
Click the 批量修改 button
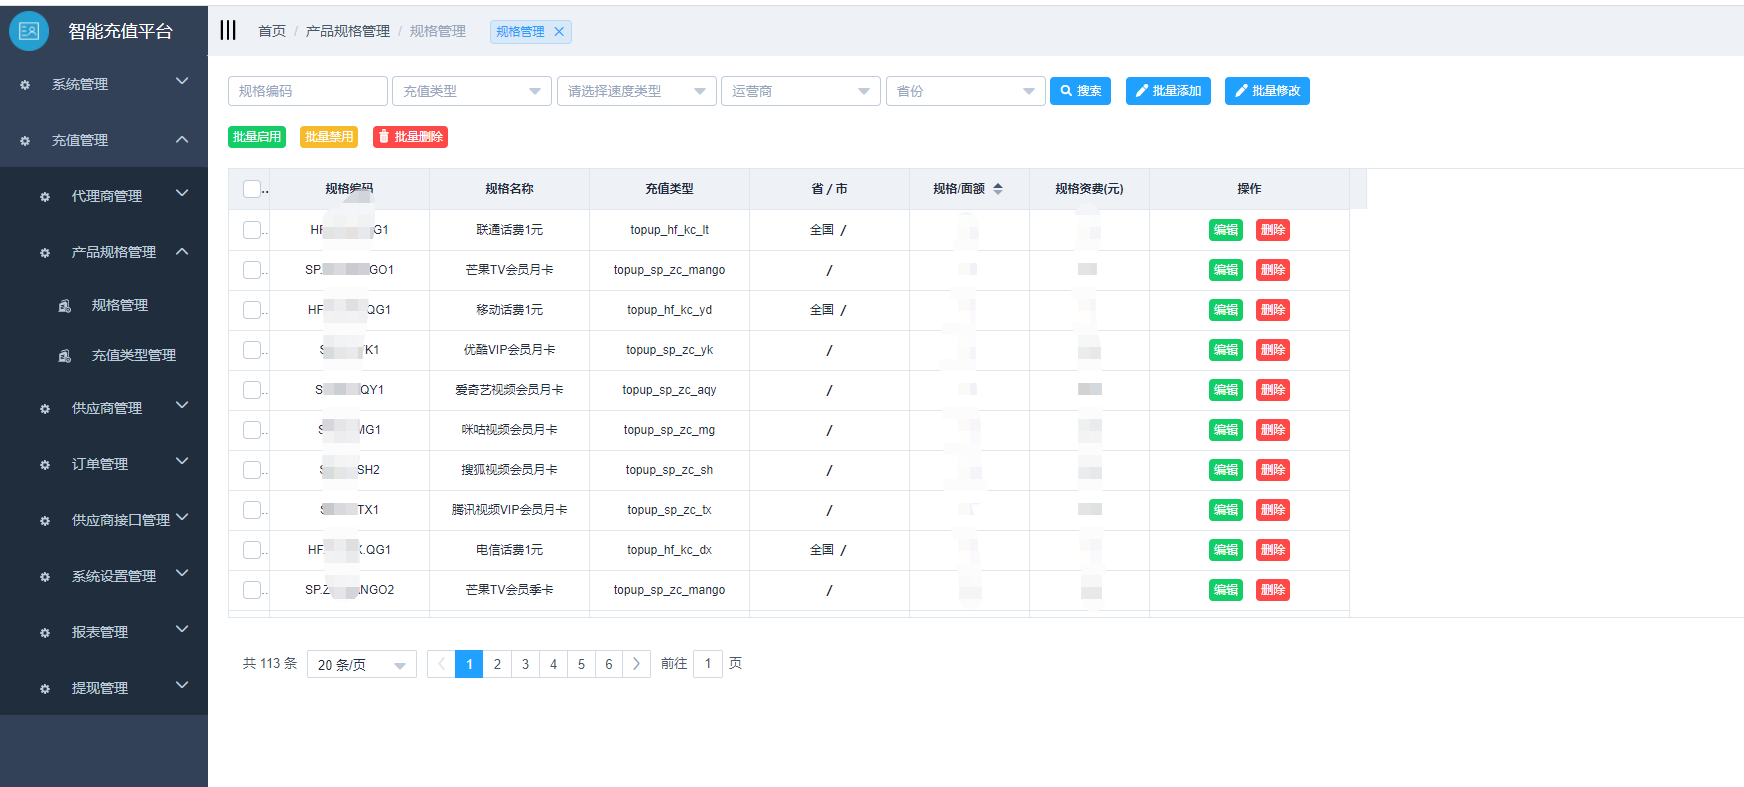[1267, 91]
